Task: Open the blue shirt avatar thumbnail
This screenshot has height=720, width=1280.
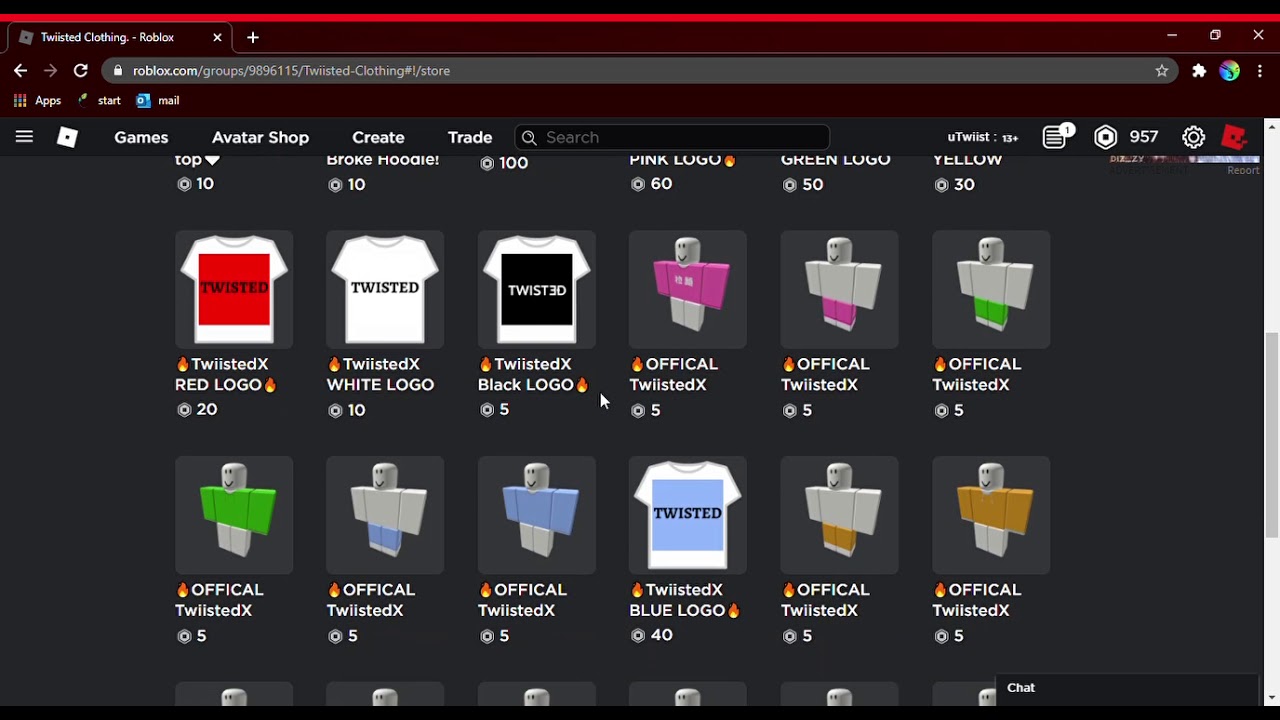Action: (537, 516)
